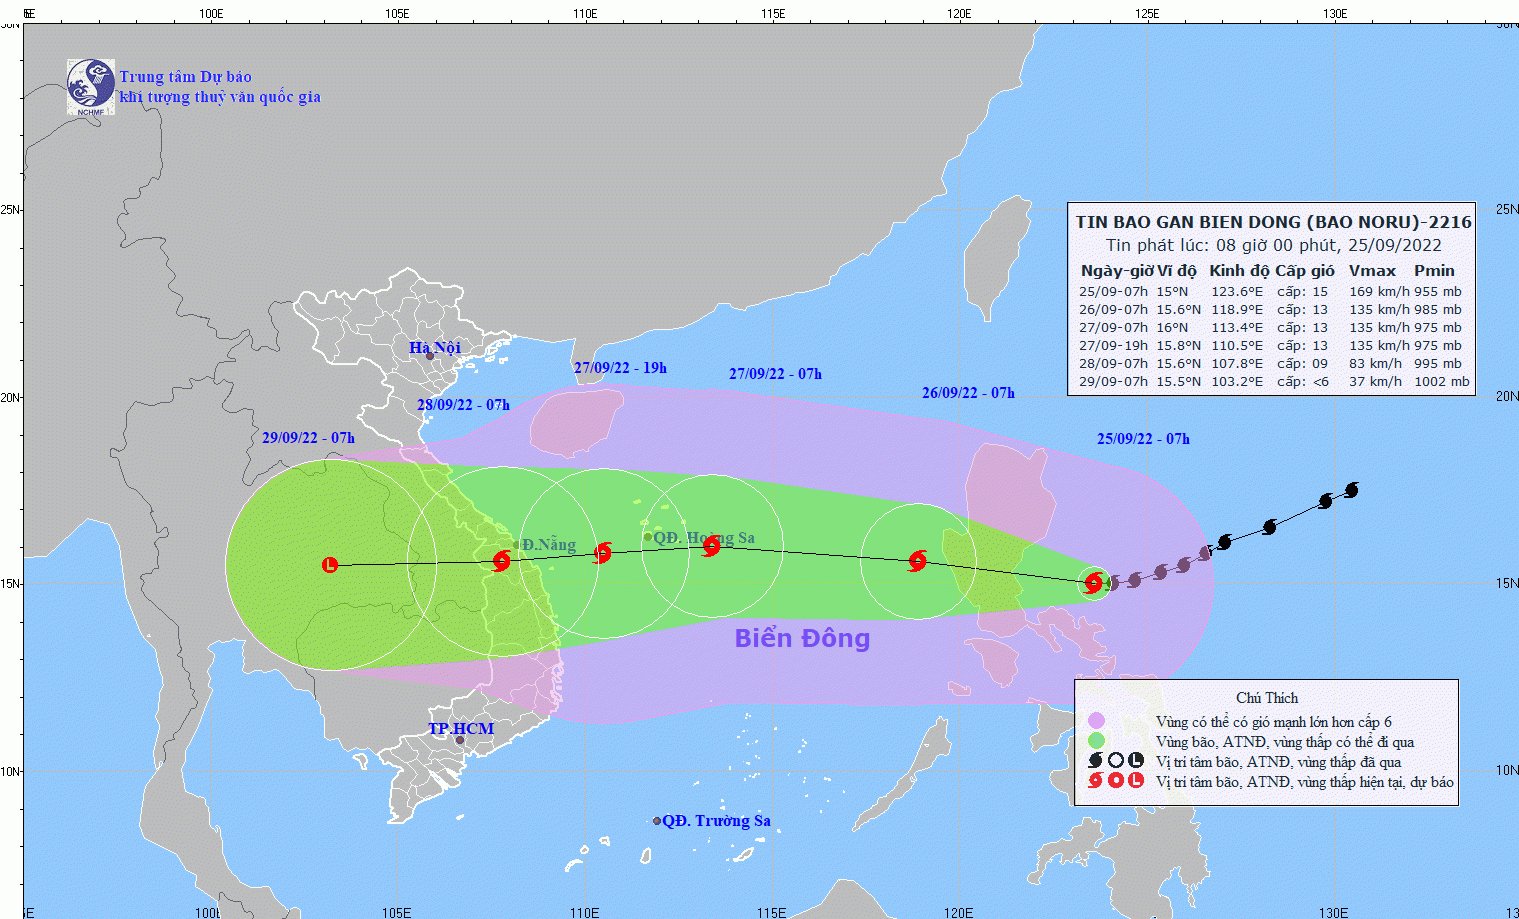The image size is (1519, 919).
Task: Click the Chú Thích legend heading
Action: click(1267, 698)
